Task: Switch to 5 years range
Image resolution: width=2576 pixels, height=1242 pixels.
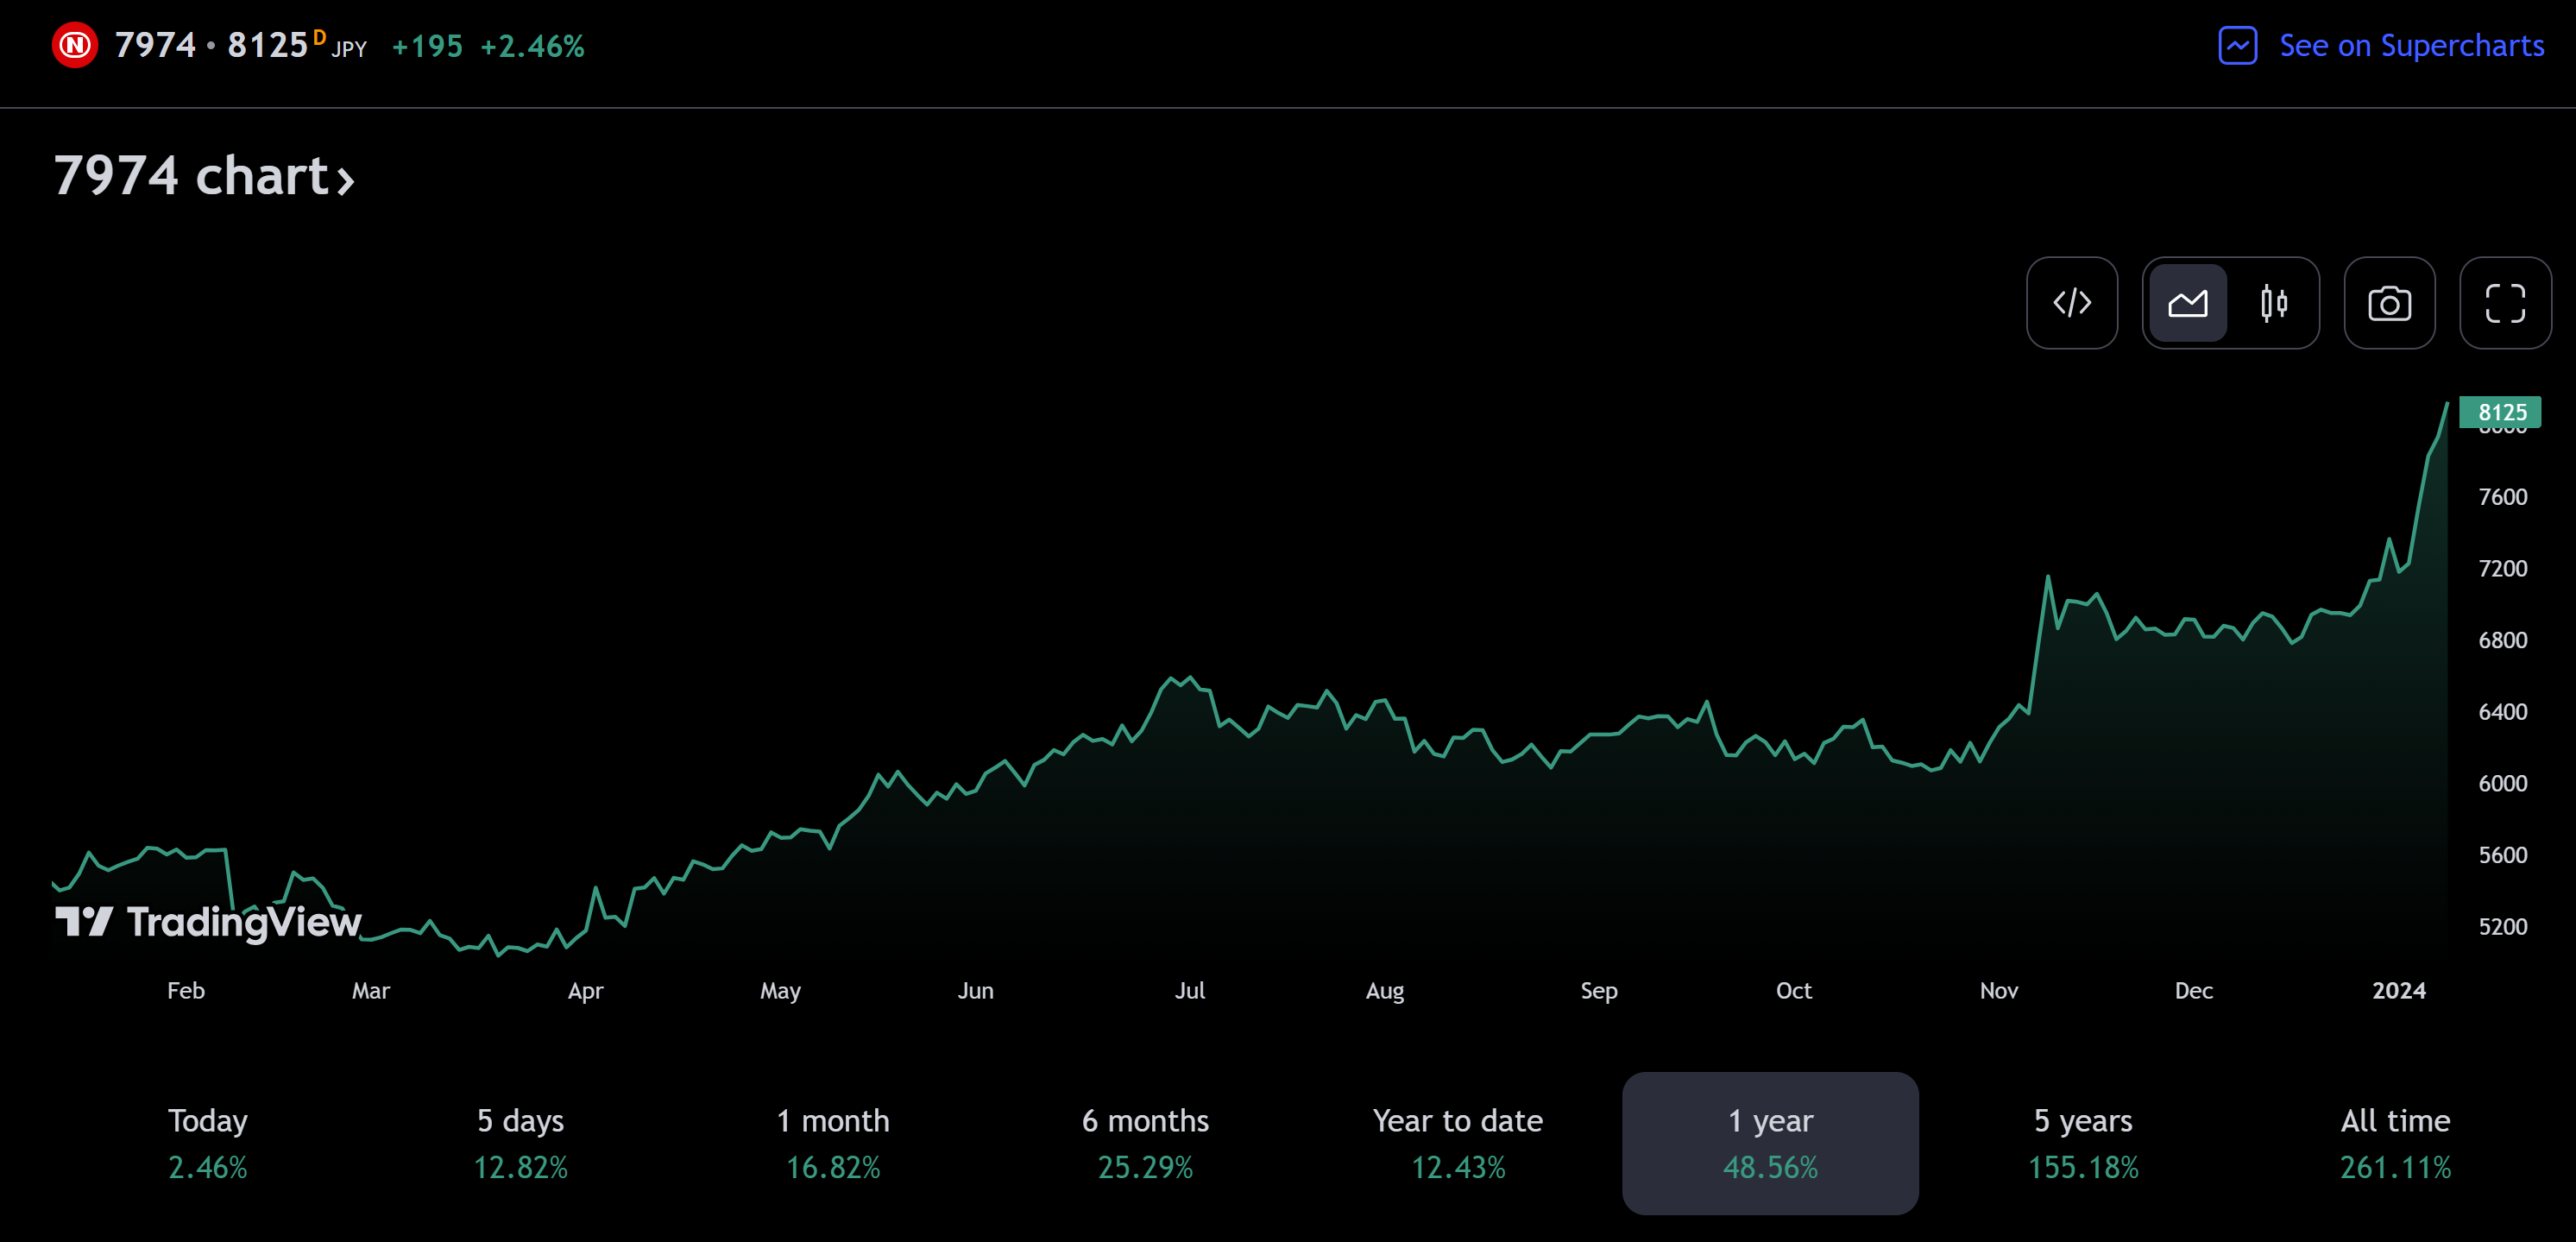Action: pyautogui.click(x=2082, y=1142)
